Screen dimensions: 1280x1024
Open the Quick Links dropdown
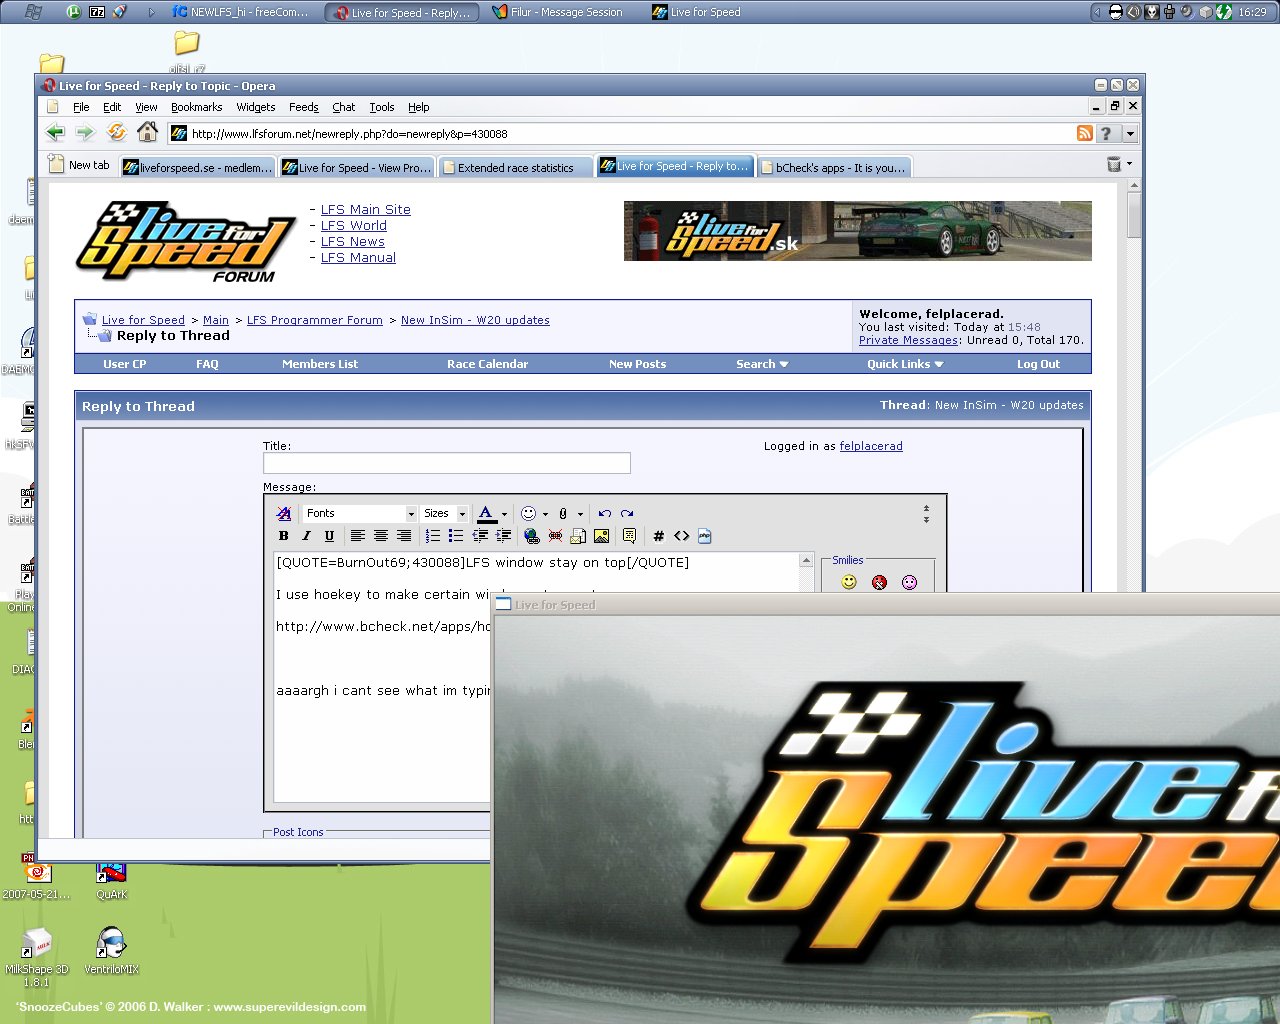click(905, 364)
